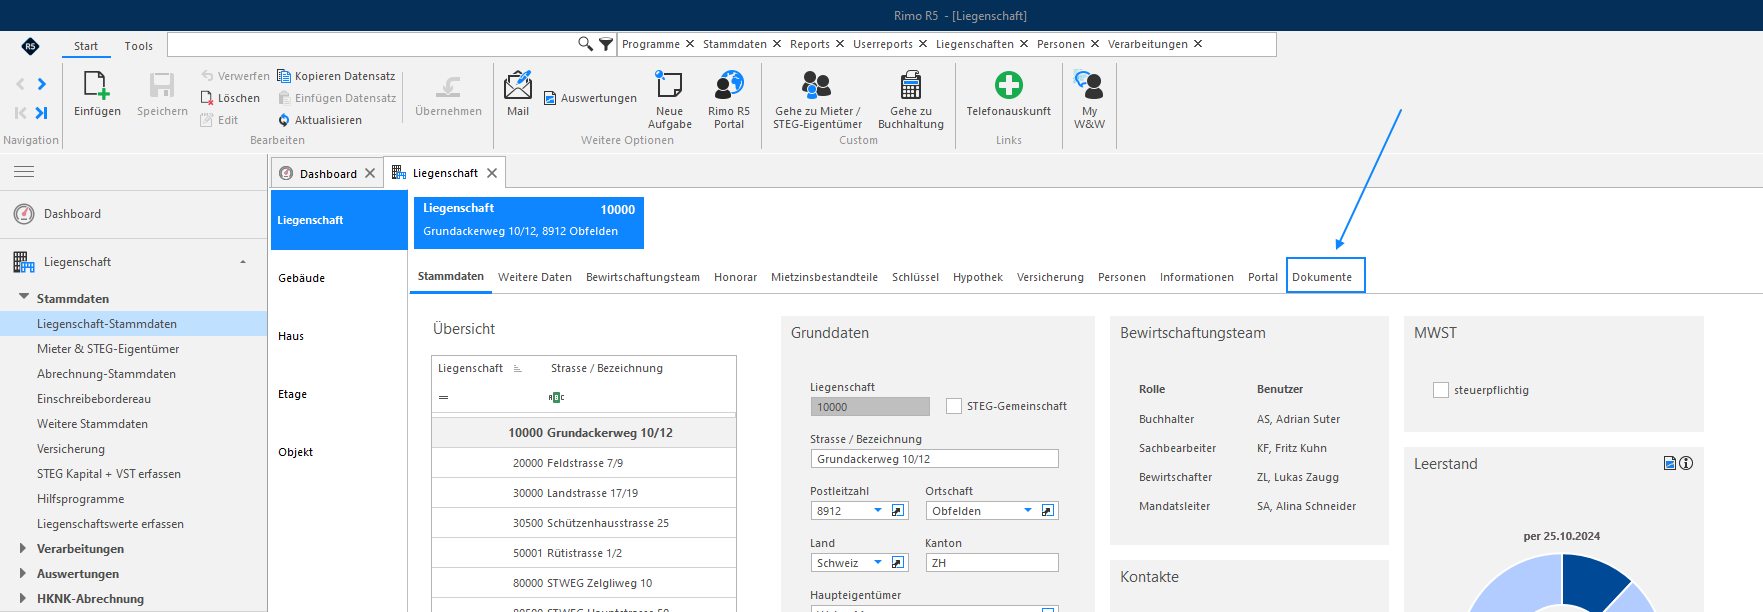Click the filter funnel icon
Viewport: 1763px width, 612px height.
click(606, 44)
